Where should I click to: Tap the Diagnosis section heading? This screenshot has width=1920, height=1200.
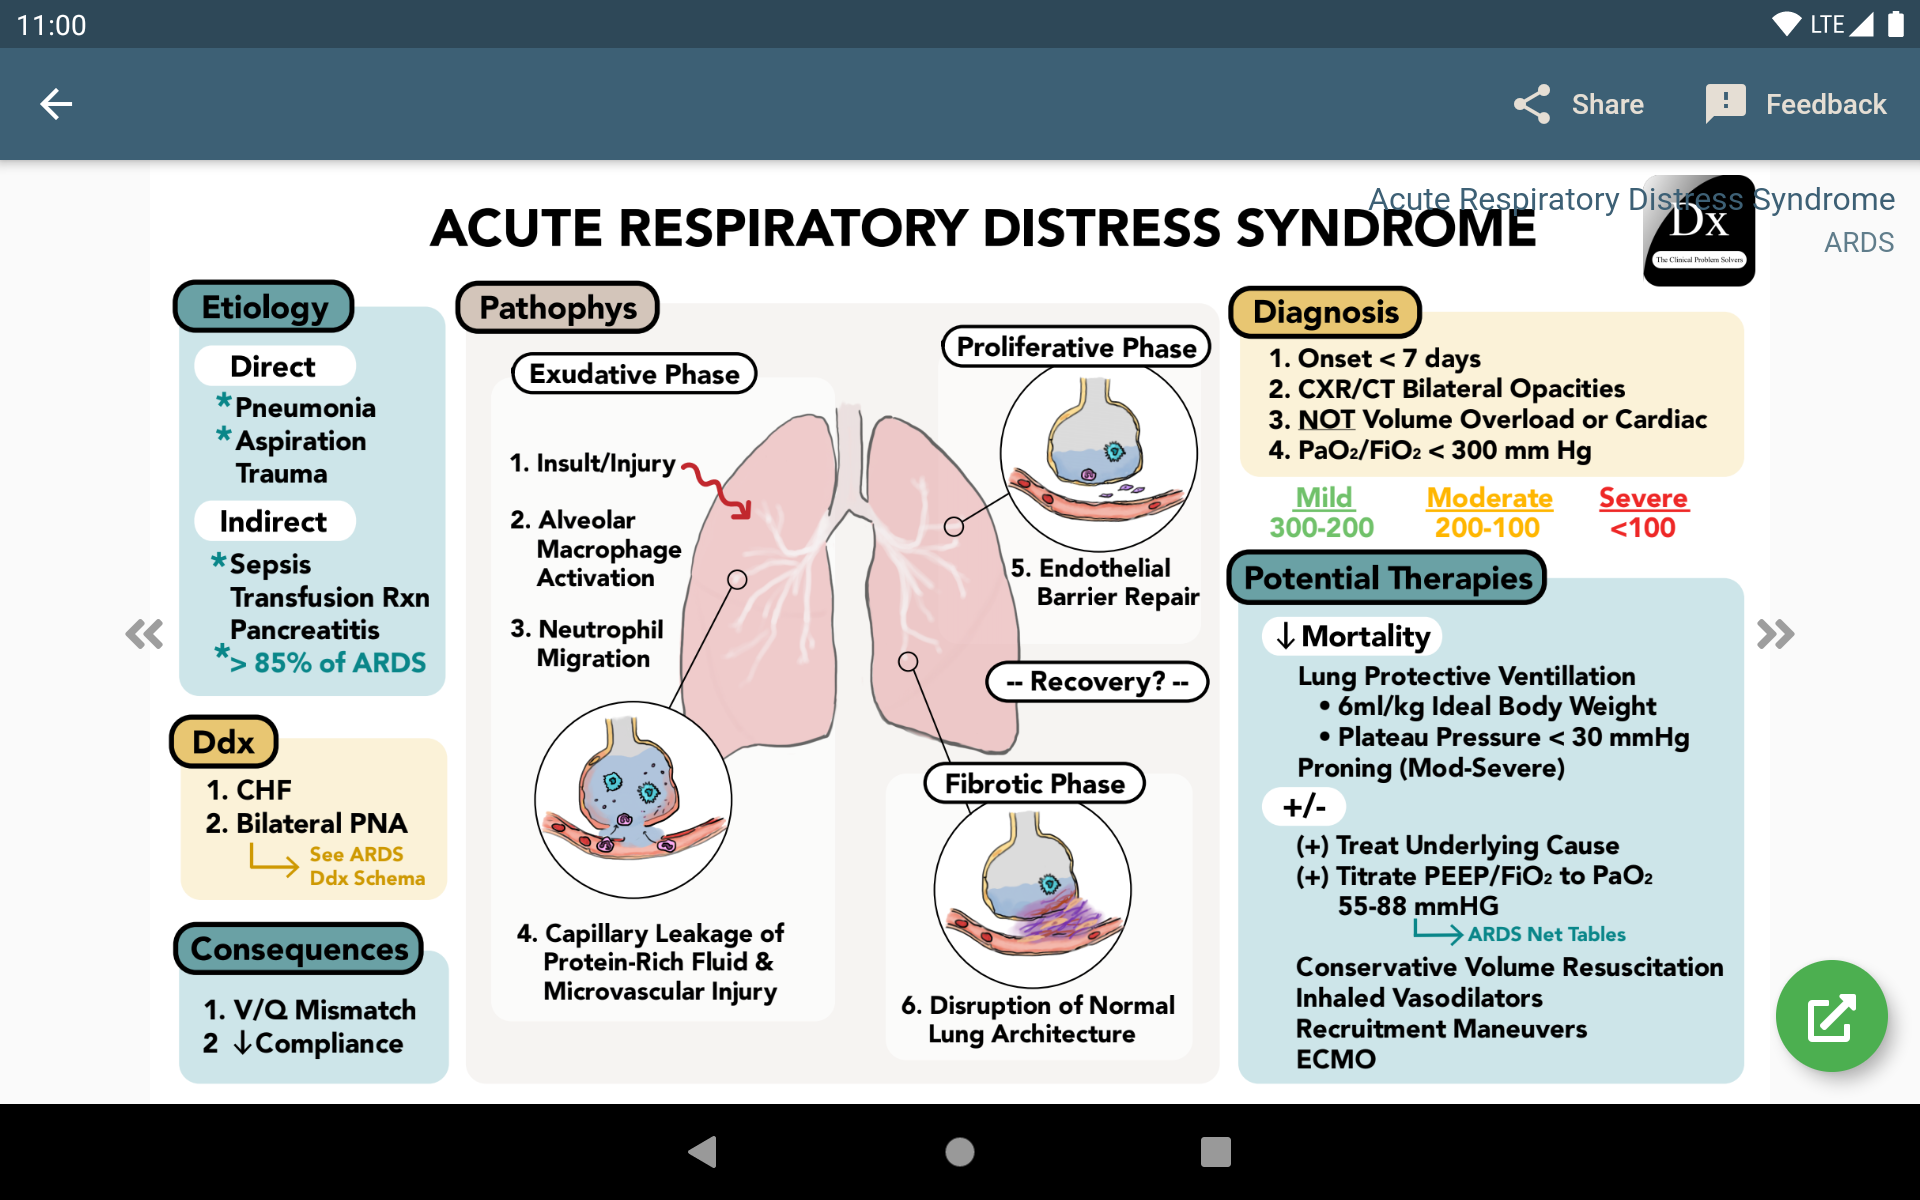coord(1325,312)
